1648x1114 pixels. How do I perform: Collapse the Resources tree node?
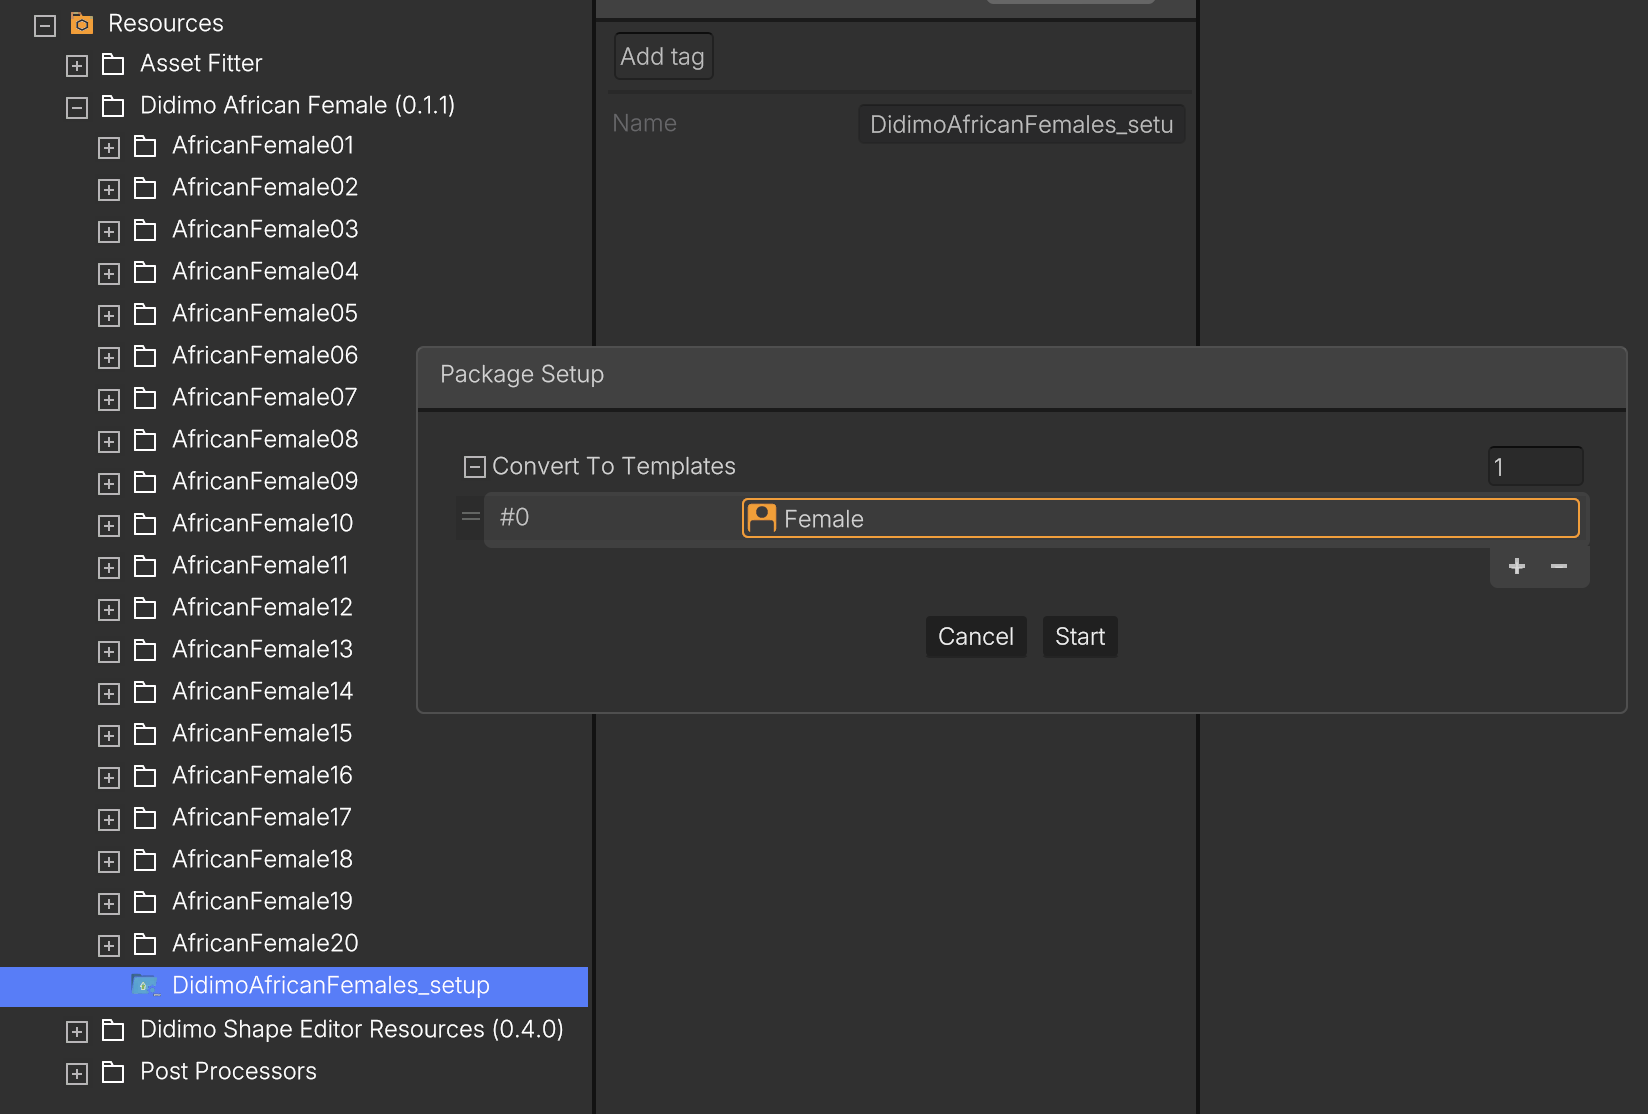tap(45, 26)
